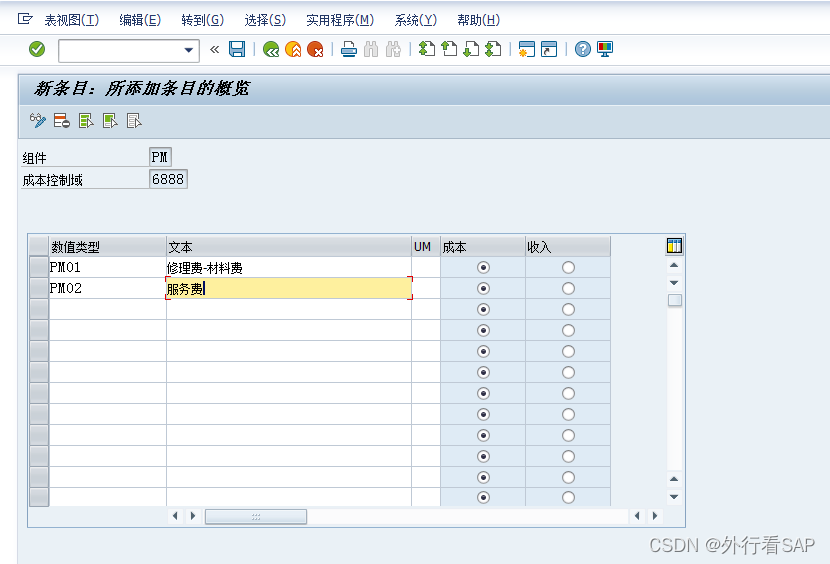Click the orange Exit icon
The width and height of the screenshot is (830, 564).
293,50
